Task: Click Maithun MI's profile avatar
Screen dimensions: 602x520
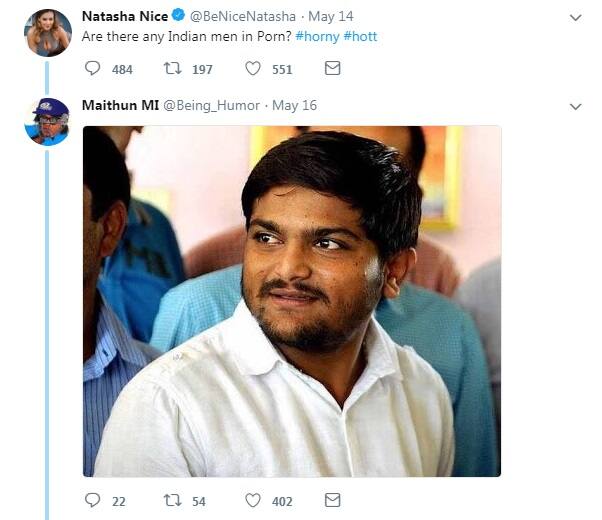Action: click(47, 121)
